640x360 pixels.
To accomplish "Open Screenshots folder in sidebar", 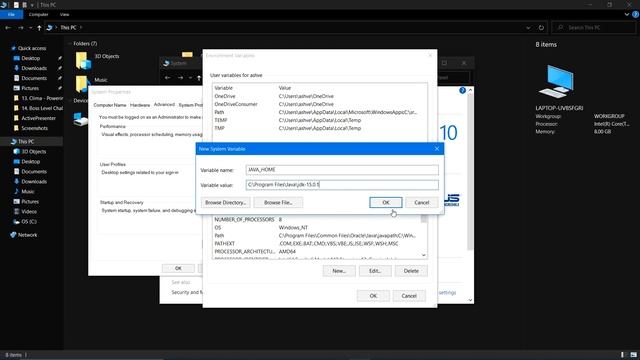I will click(x=34, y=128).
